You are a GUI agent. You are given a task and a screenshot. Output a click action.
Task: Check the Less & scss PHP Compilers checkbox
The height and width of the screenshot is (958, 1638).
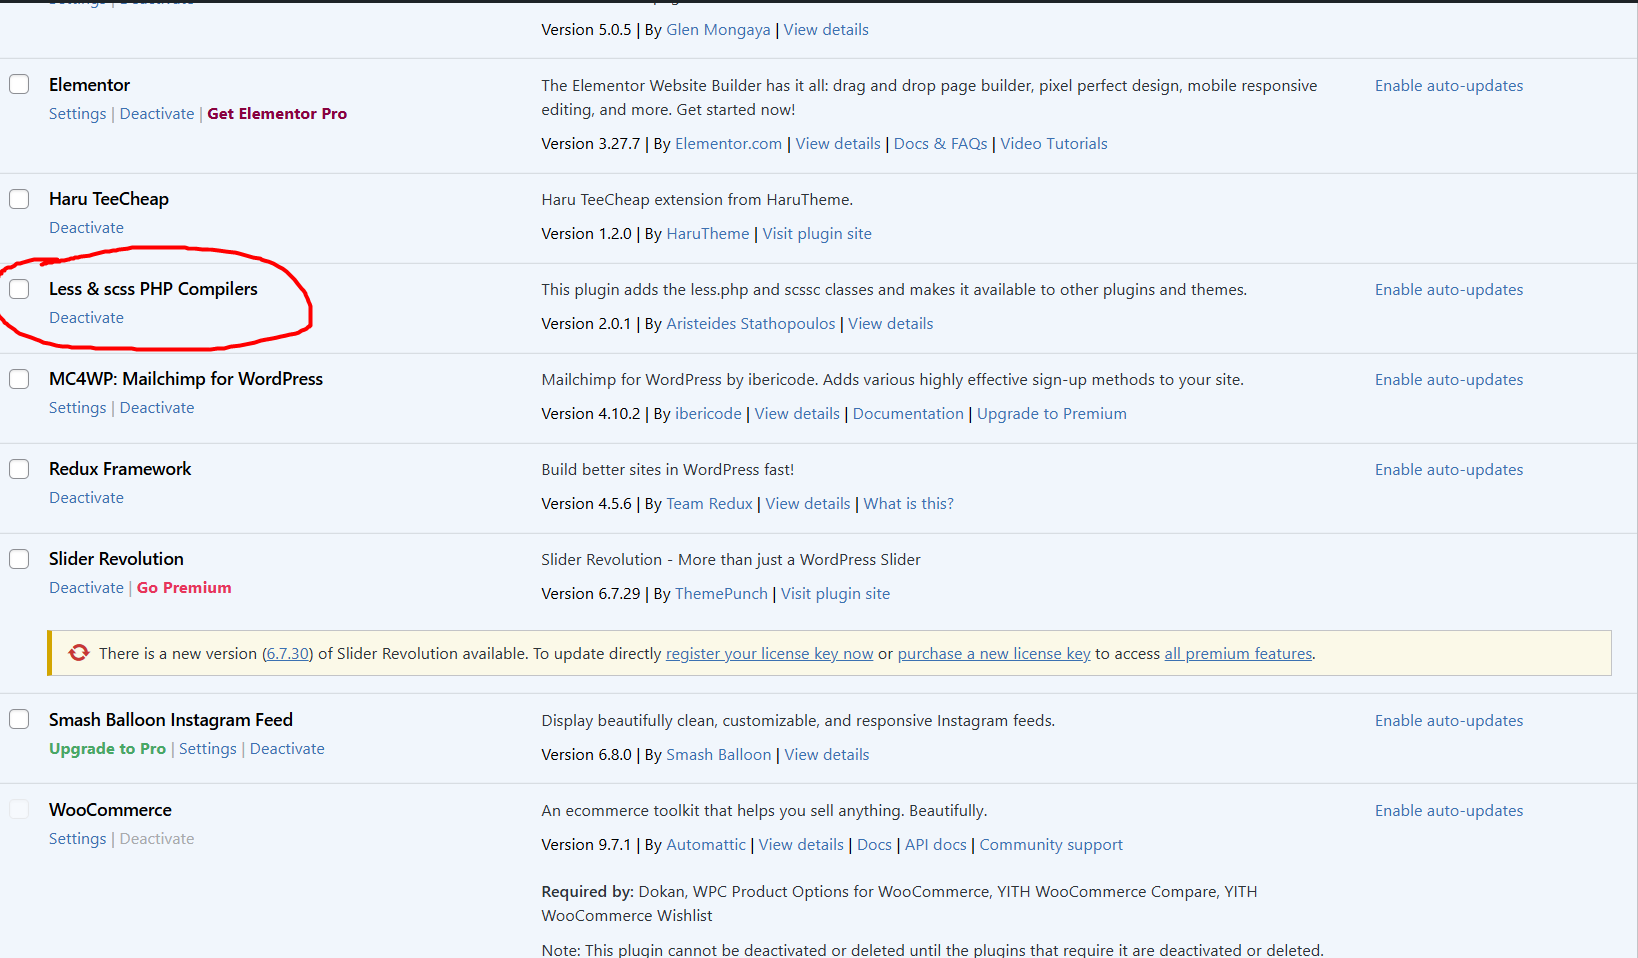click(x=19, y=288)
